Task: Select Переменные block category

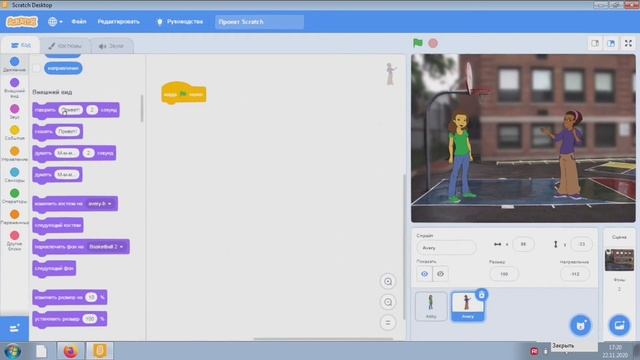Action: pyautogui.click(x=14, y=217)
